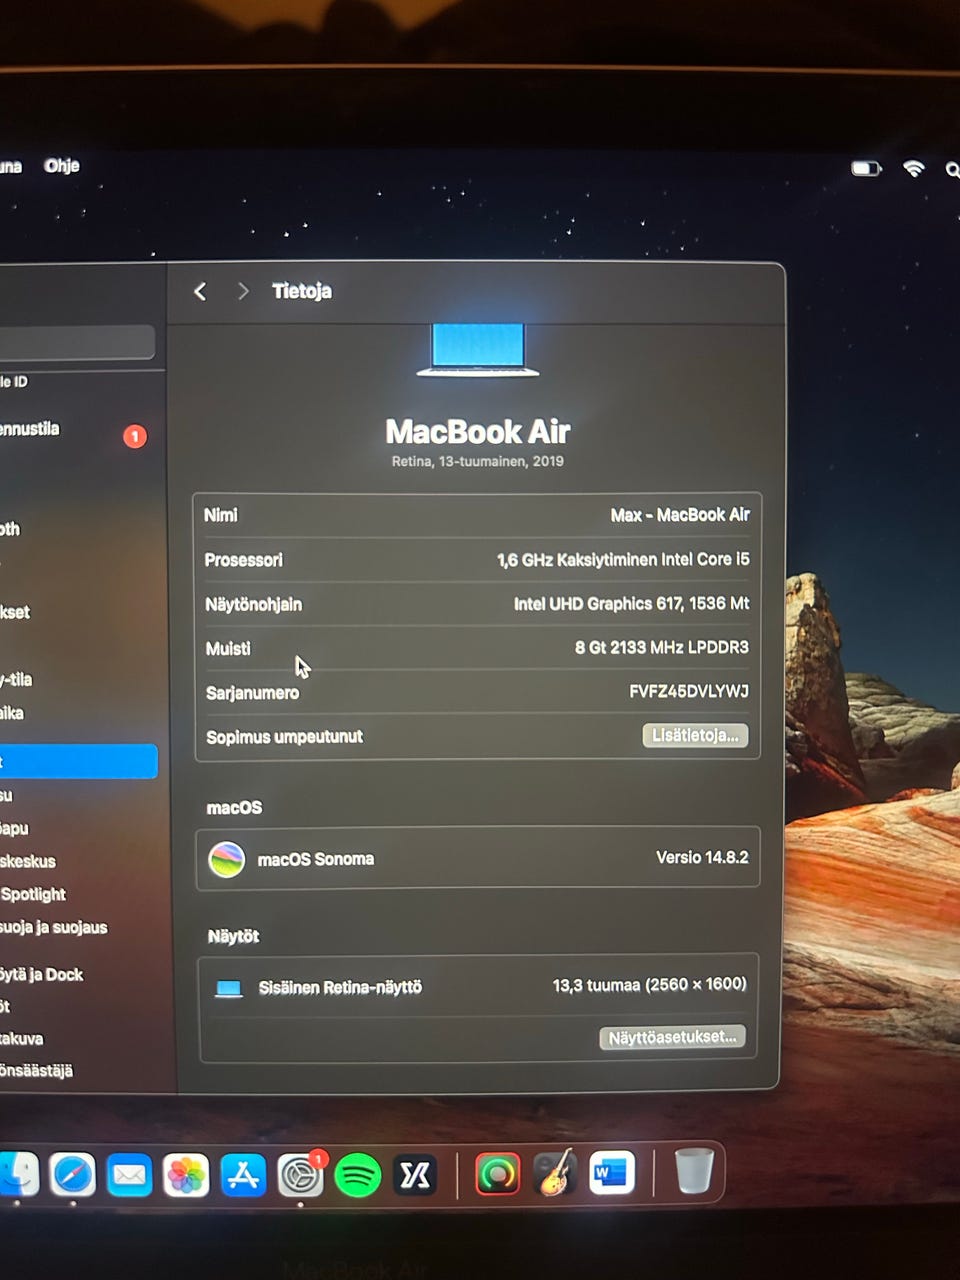The height and width of the screenshot is (1280, 960).
Task: Click the 'Sisäinen Retina-näyttö' label
Action: point(340,988)
